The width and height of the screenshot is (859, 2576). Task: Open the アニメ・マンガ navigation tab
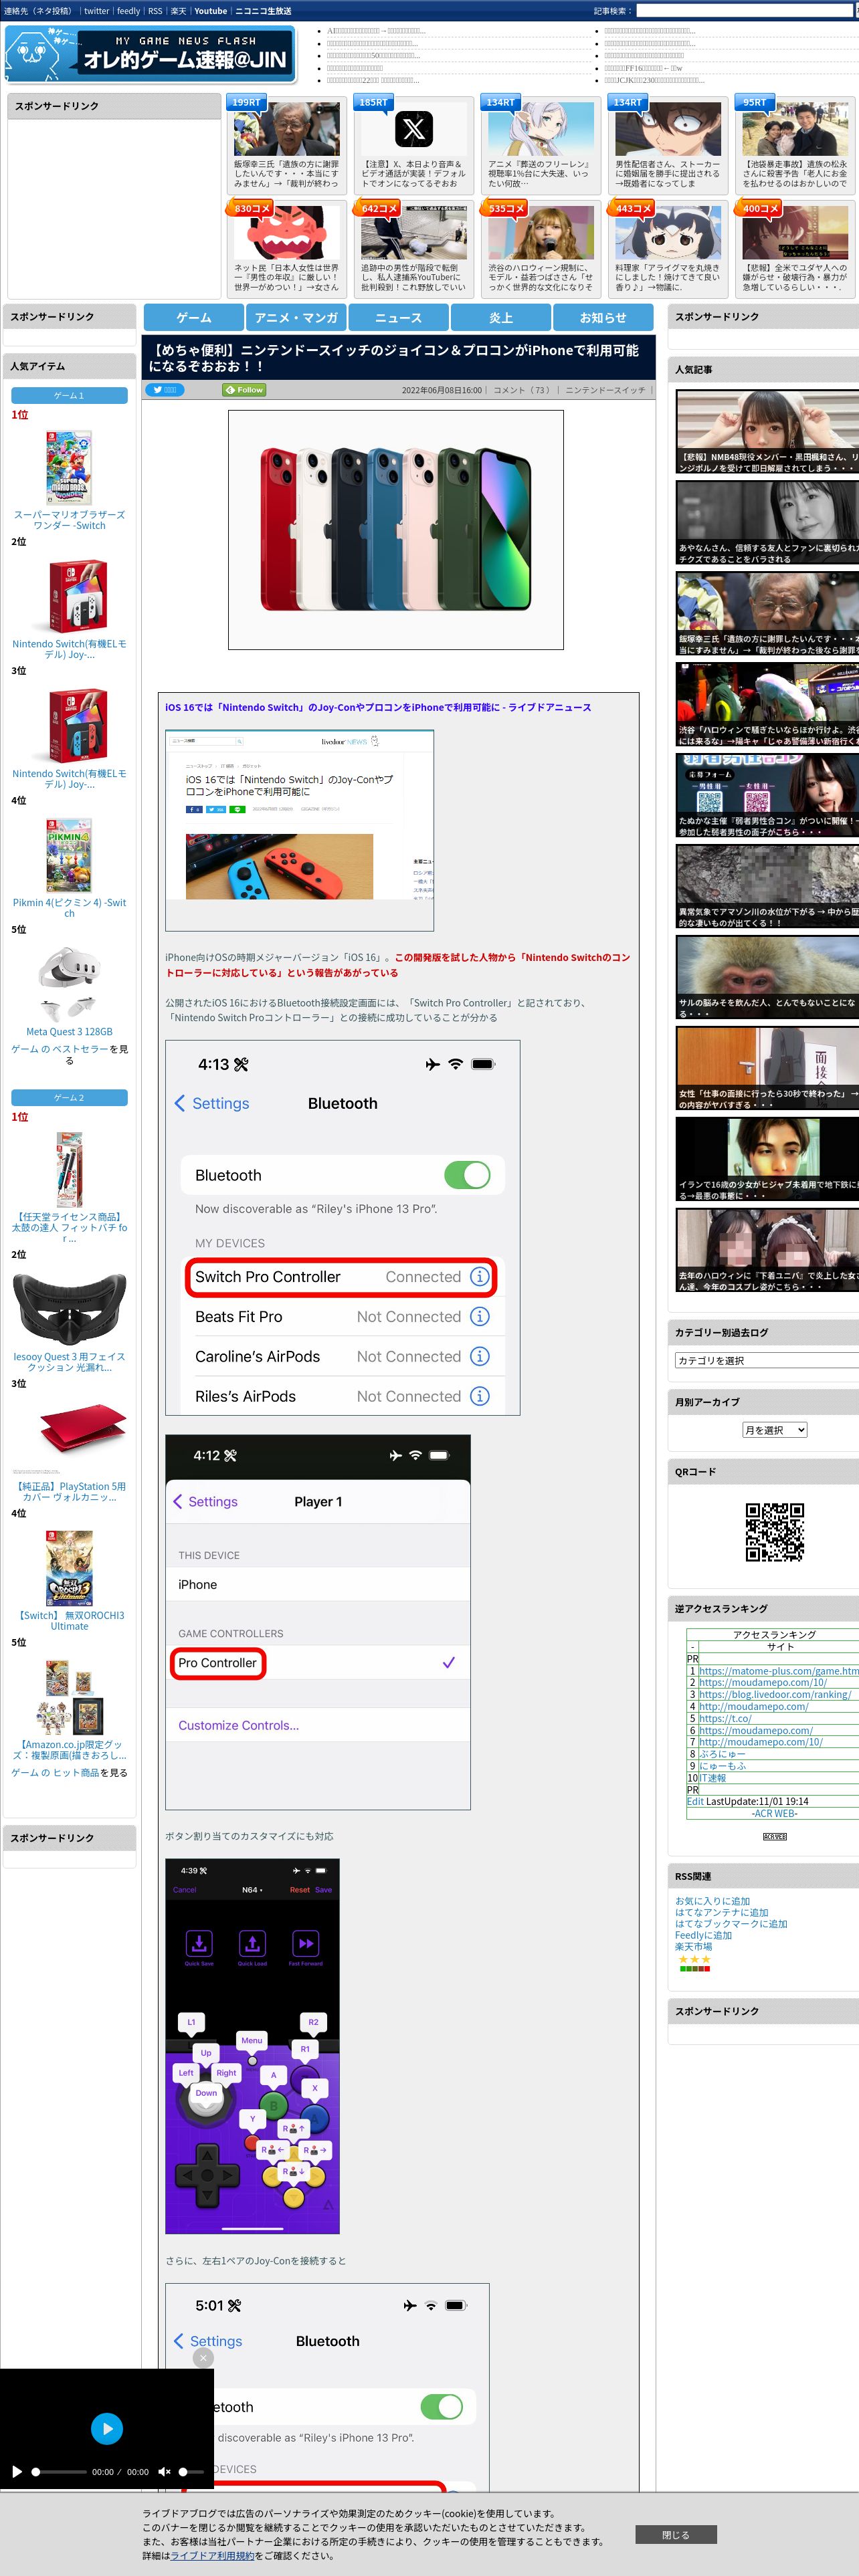pos(296,317)
